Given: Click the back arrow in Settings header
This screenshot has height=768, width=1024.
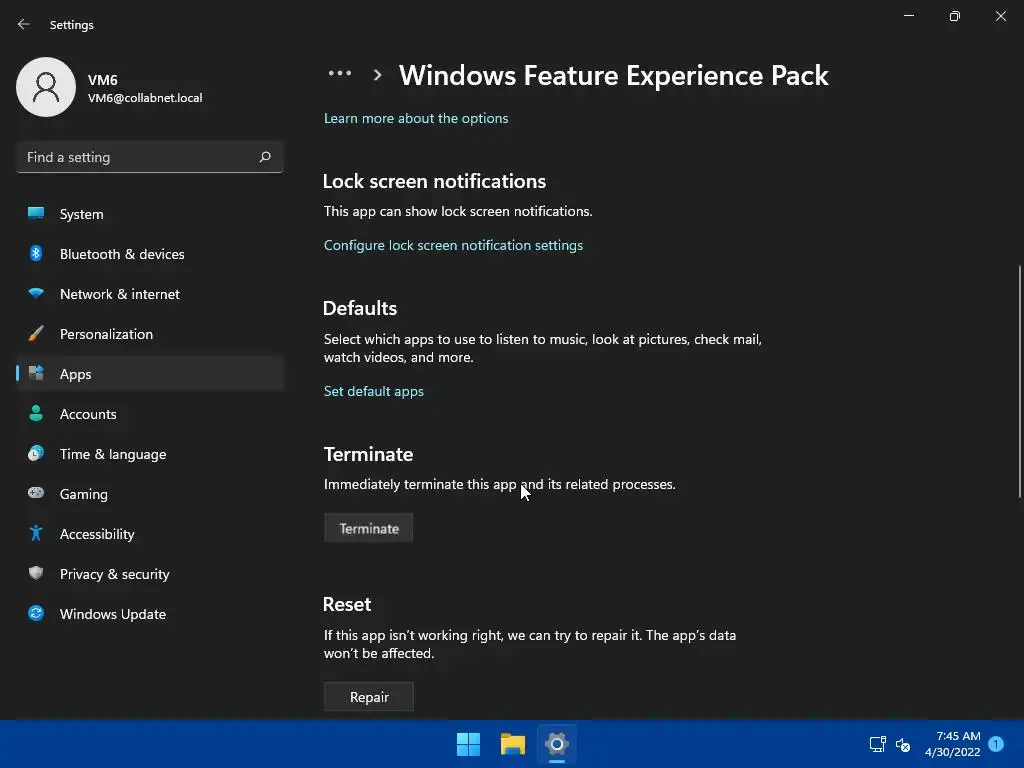Looking at the screenshot, I should point(24,24).
